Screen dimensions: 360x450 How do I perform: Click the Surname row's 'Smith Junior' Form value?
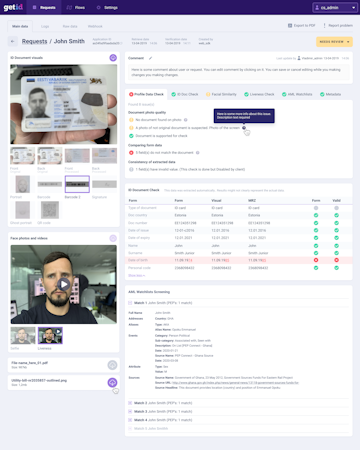(x=184, y=253)
